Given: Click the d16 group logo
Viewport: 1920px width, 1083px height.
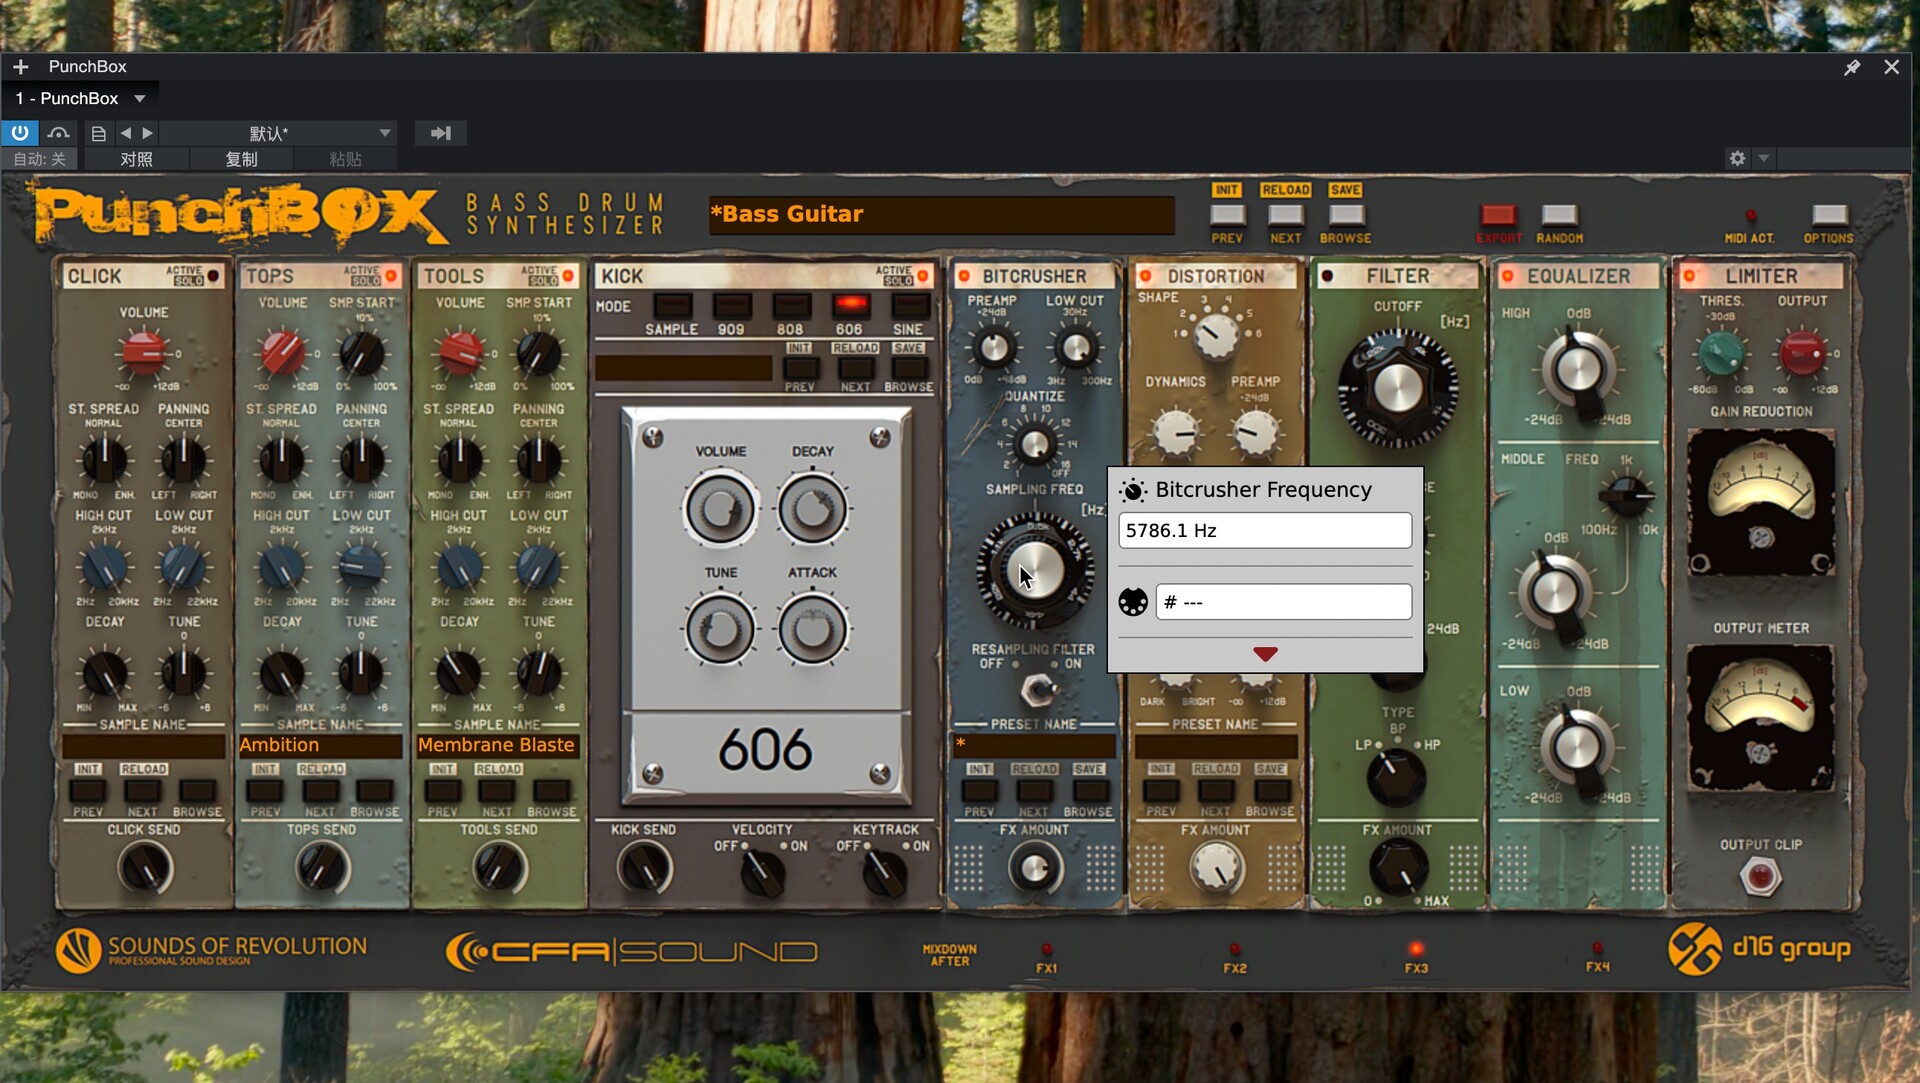Looking at the screenshot, I should pos(1760,949).
